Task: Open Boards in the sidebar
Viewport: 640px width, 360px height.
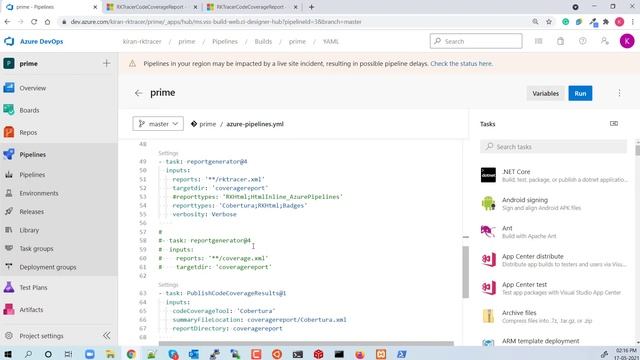Action: (x=29, y=110)
